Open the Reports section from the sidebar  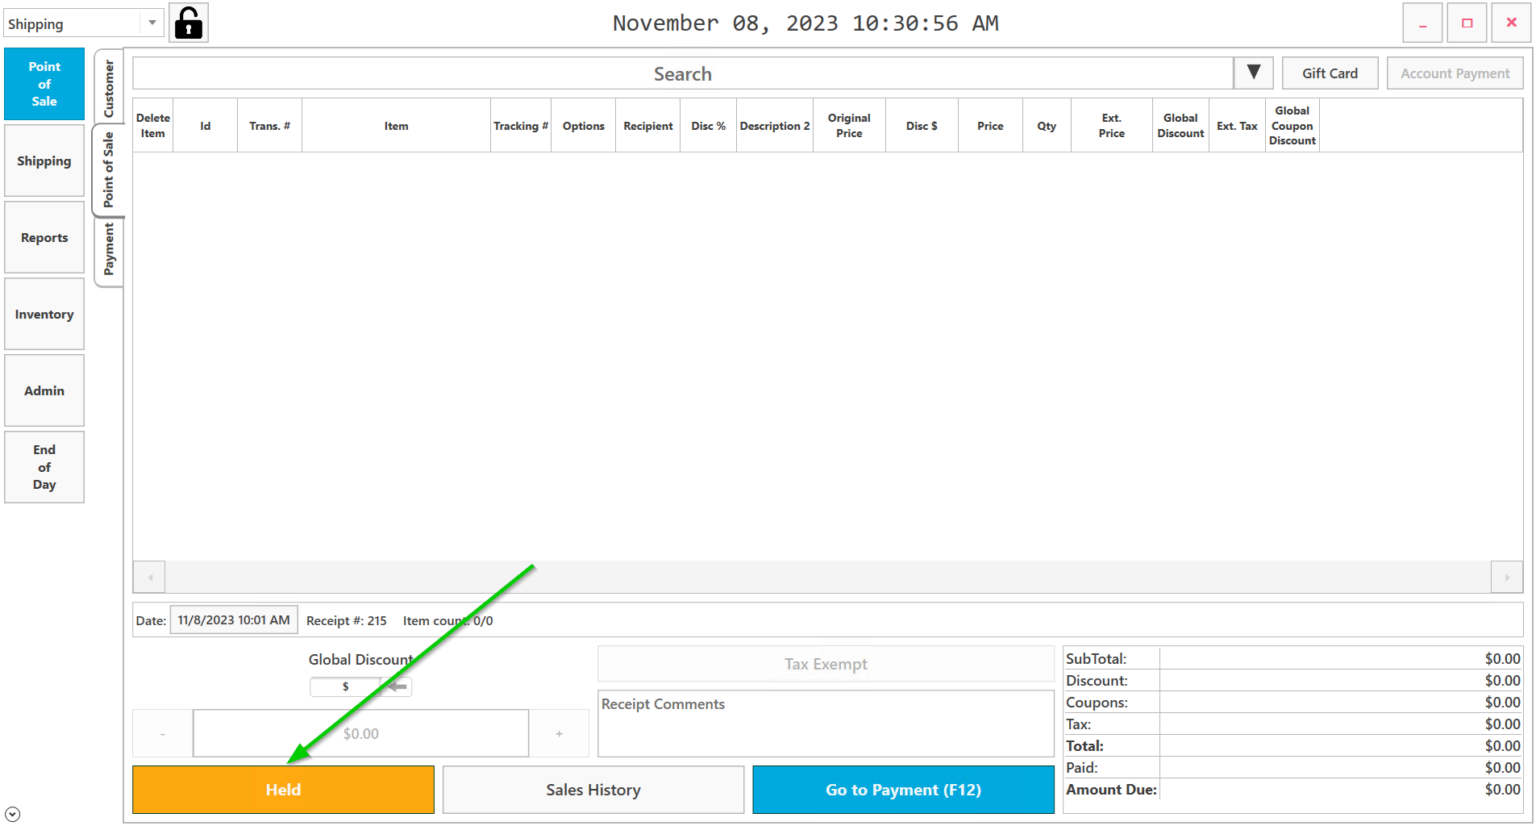point(44,237)
